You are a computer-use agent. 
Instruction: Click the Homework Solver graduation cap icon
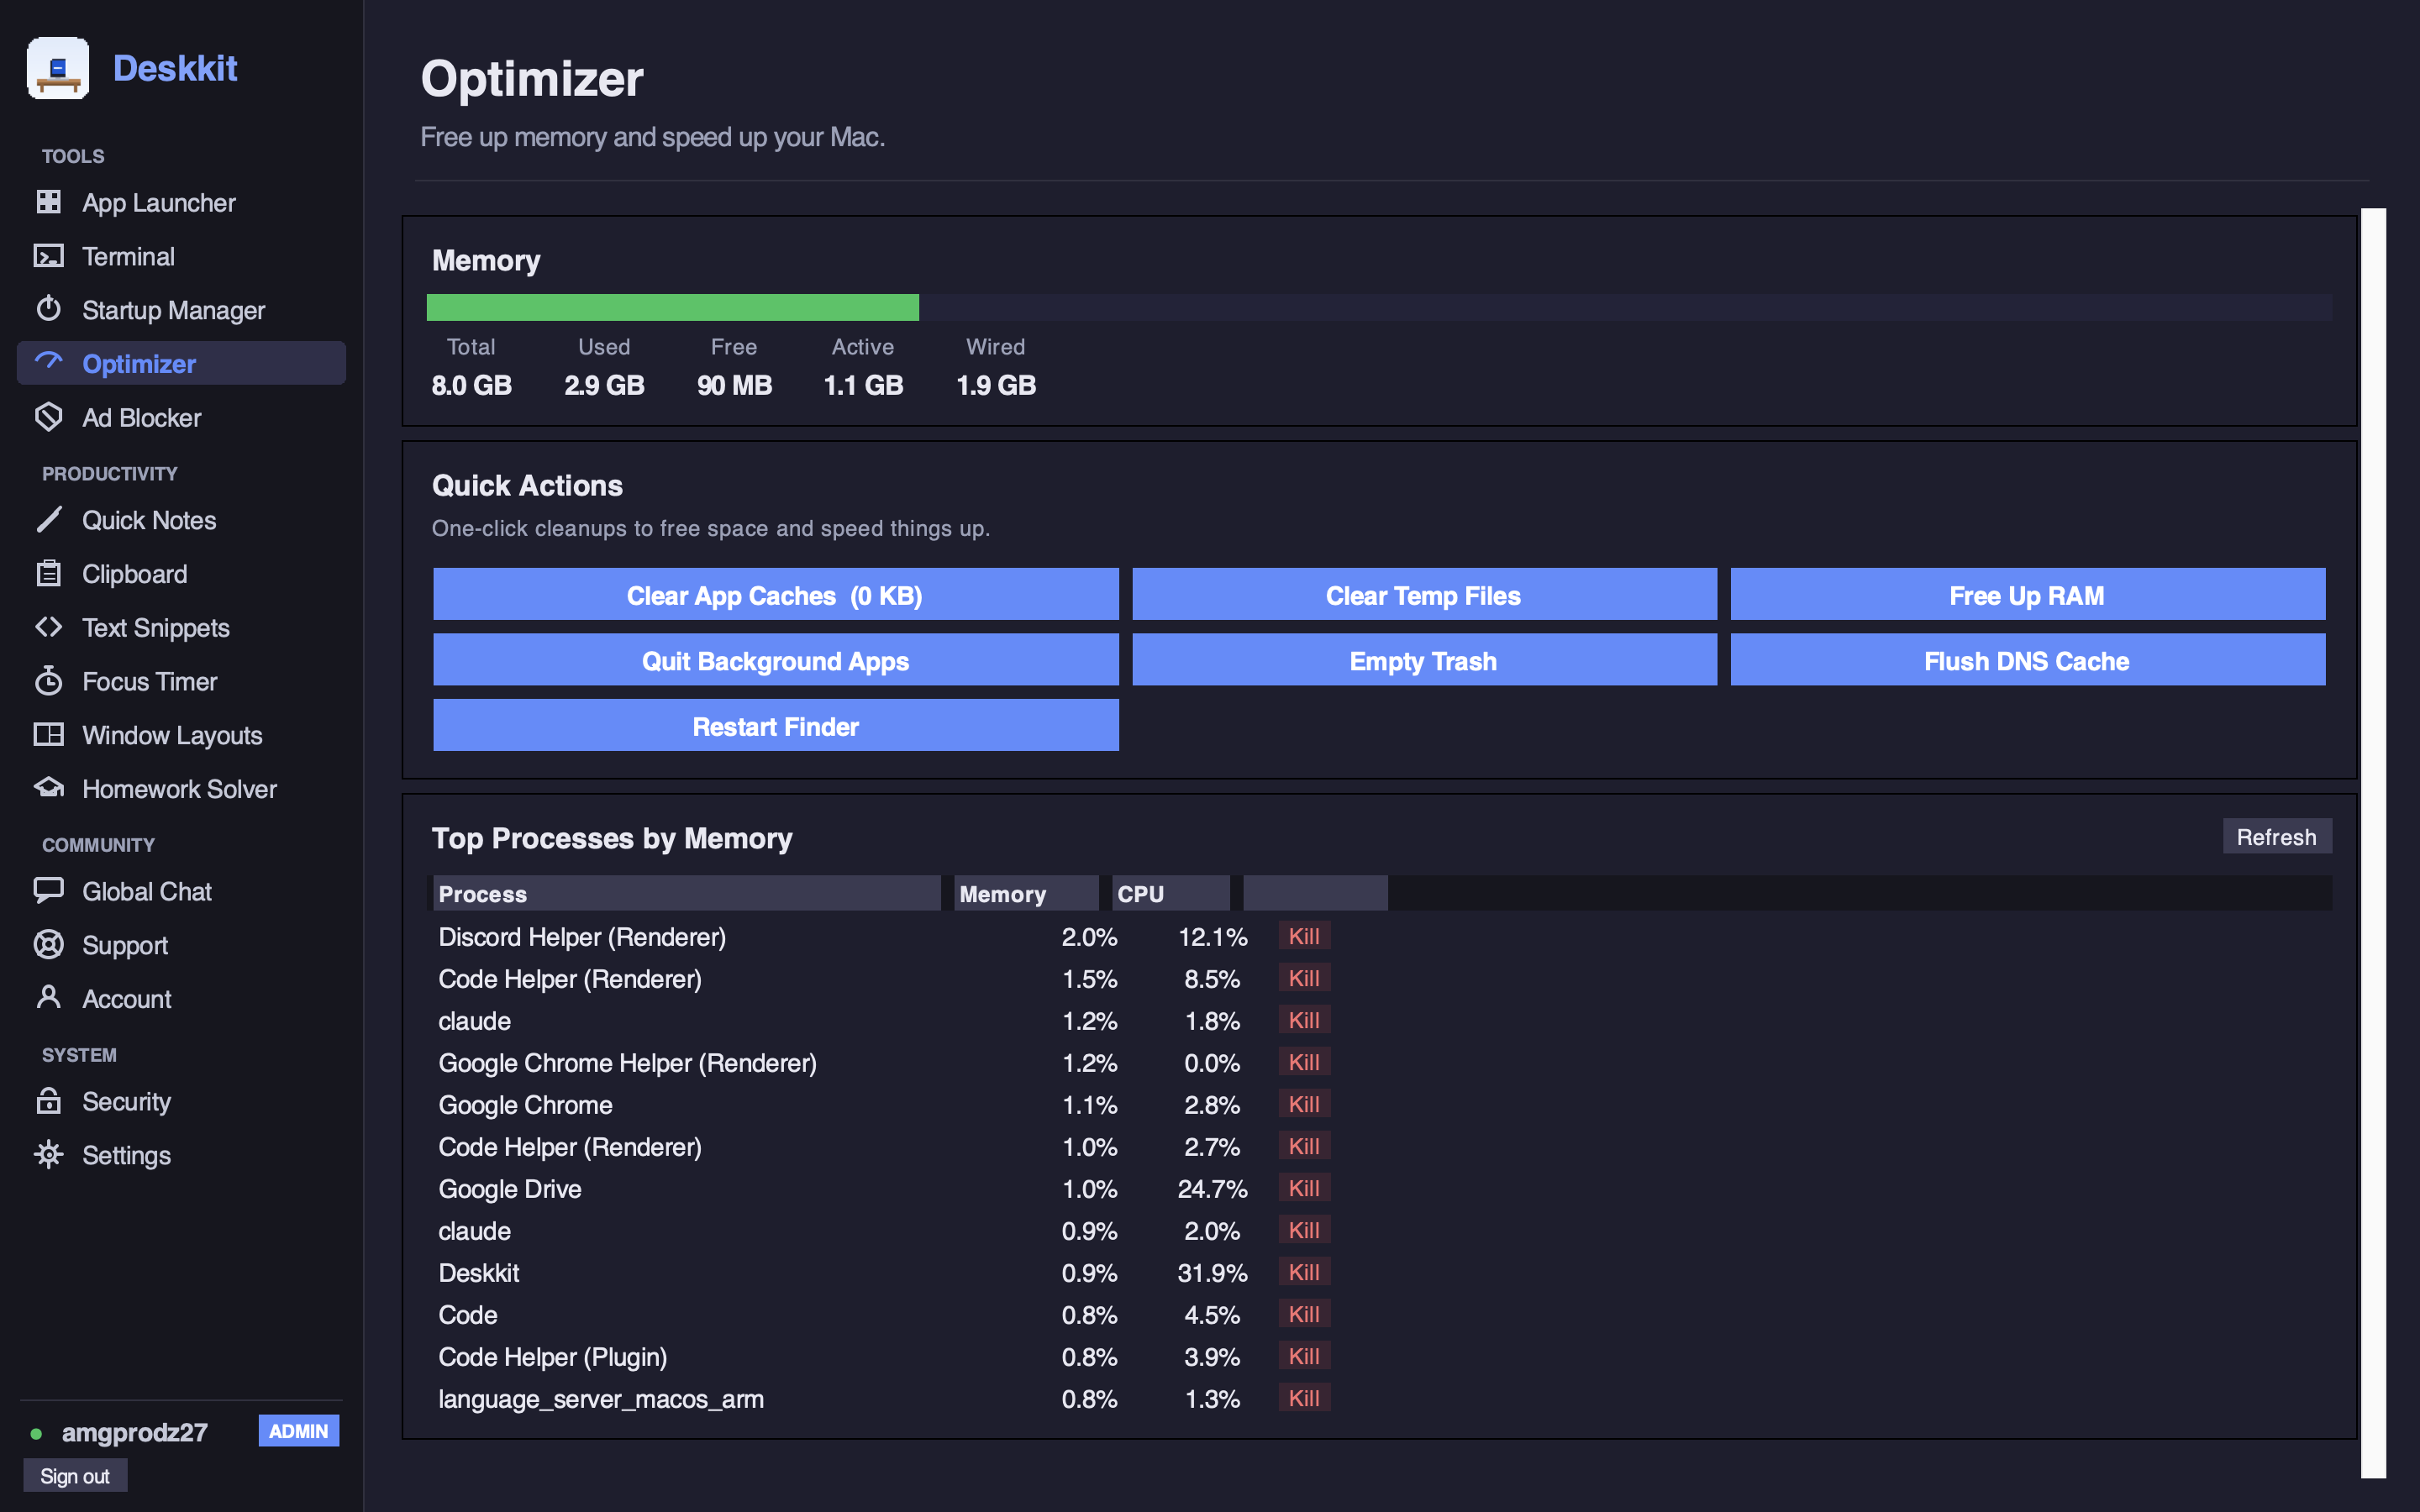click(x=48, y=788)
